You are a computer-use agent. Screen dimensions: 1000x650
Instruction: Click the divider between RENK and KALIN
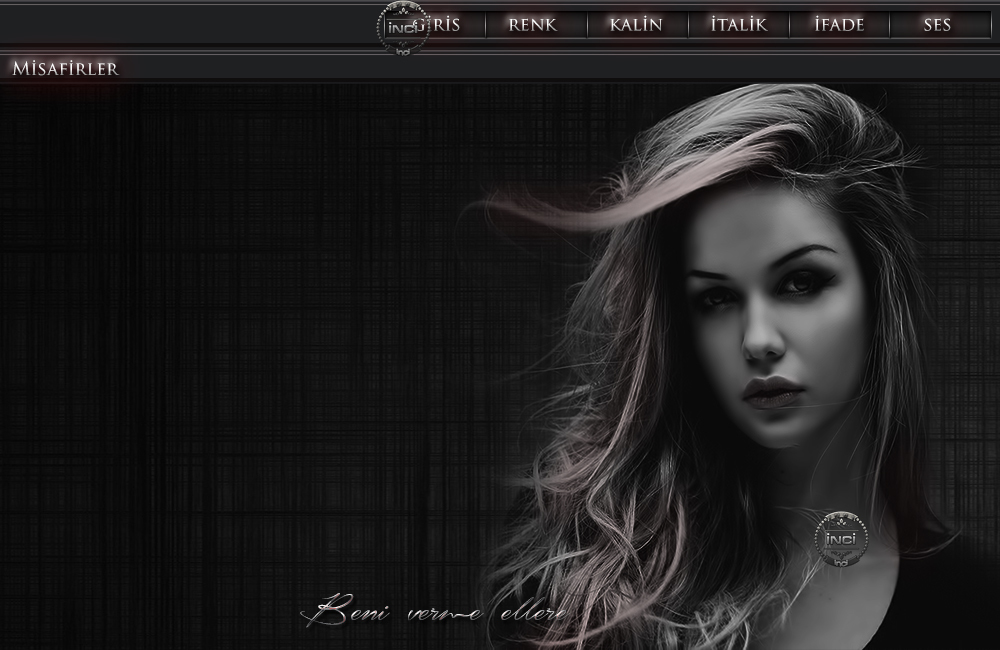click(x=586, y=25)
